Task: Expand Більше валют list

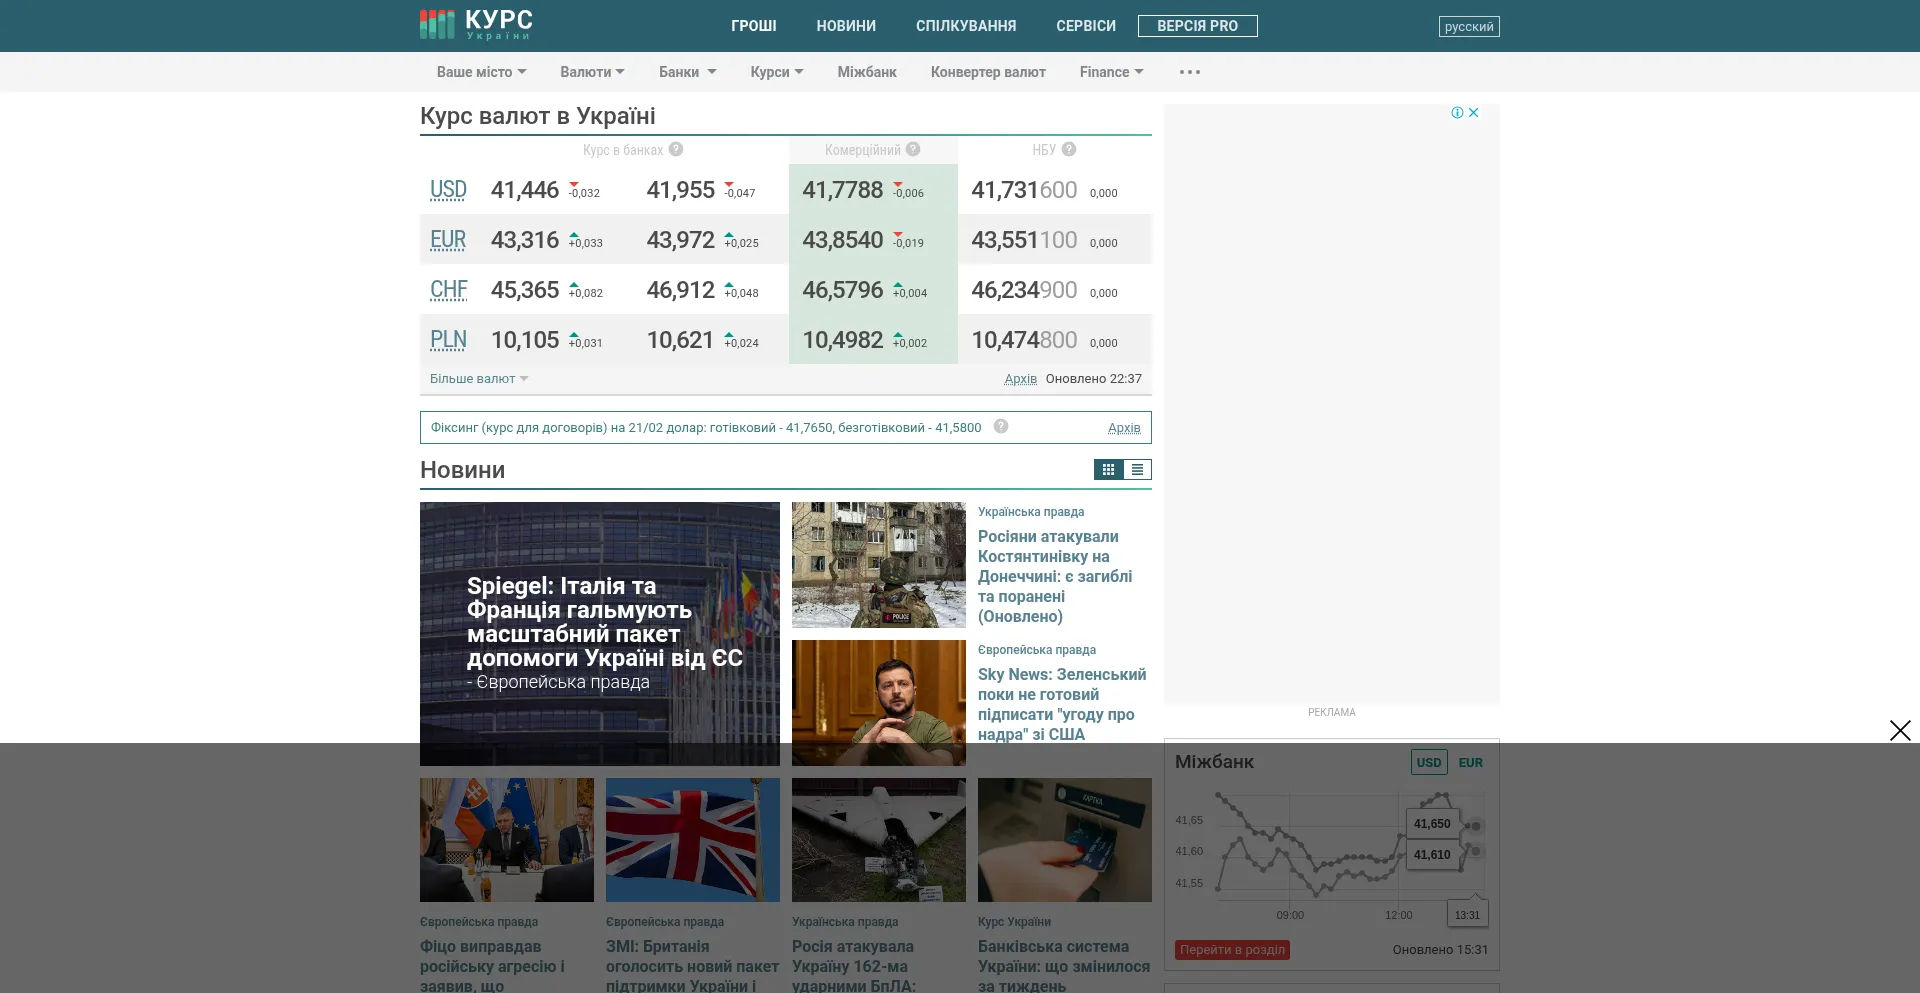Action: coord(479,378)
